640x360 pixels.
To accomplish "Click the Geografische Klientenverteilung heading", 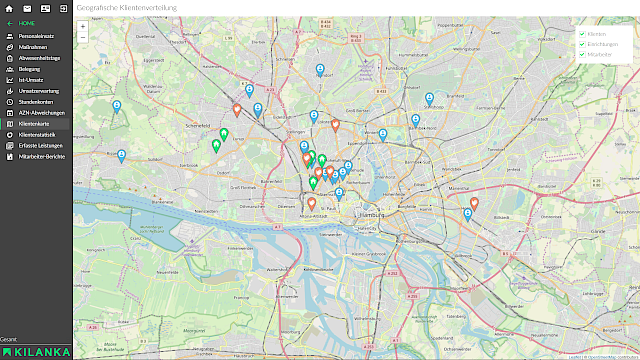I will pos(127,8).
